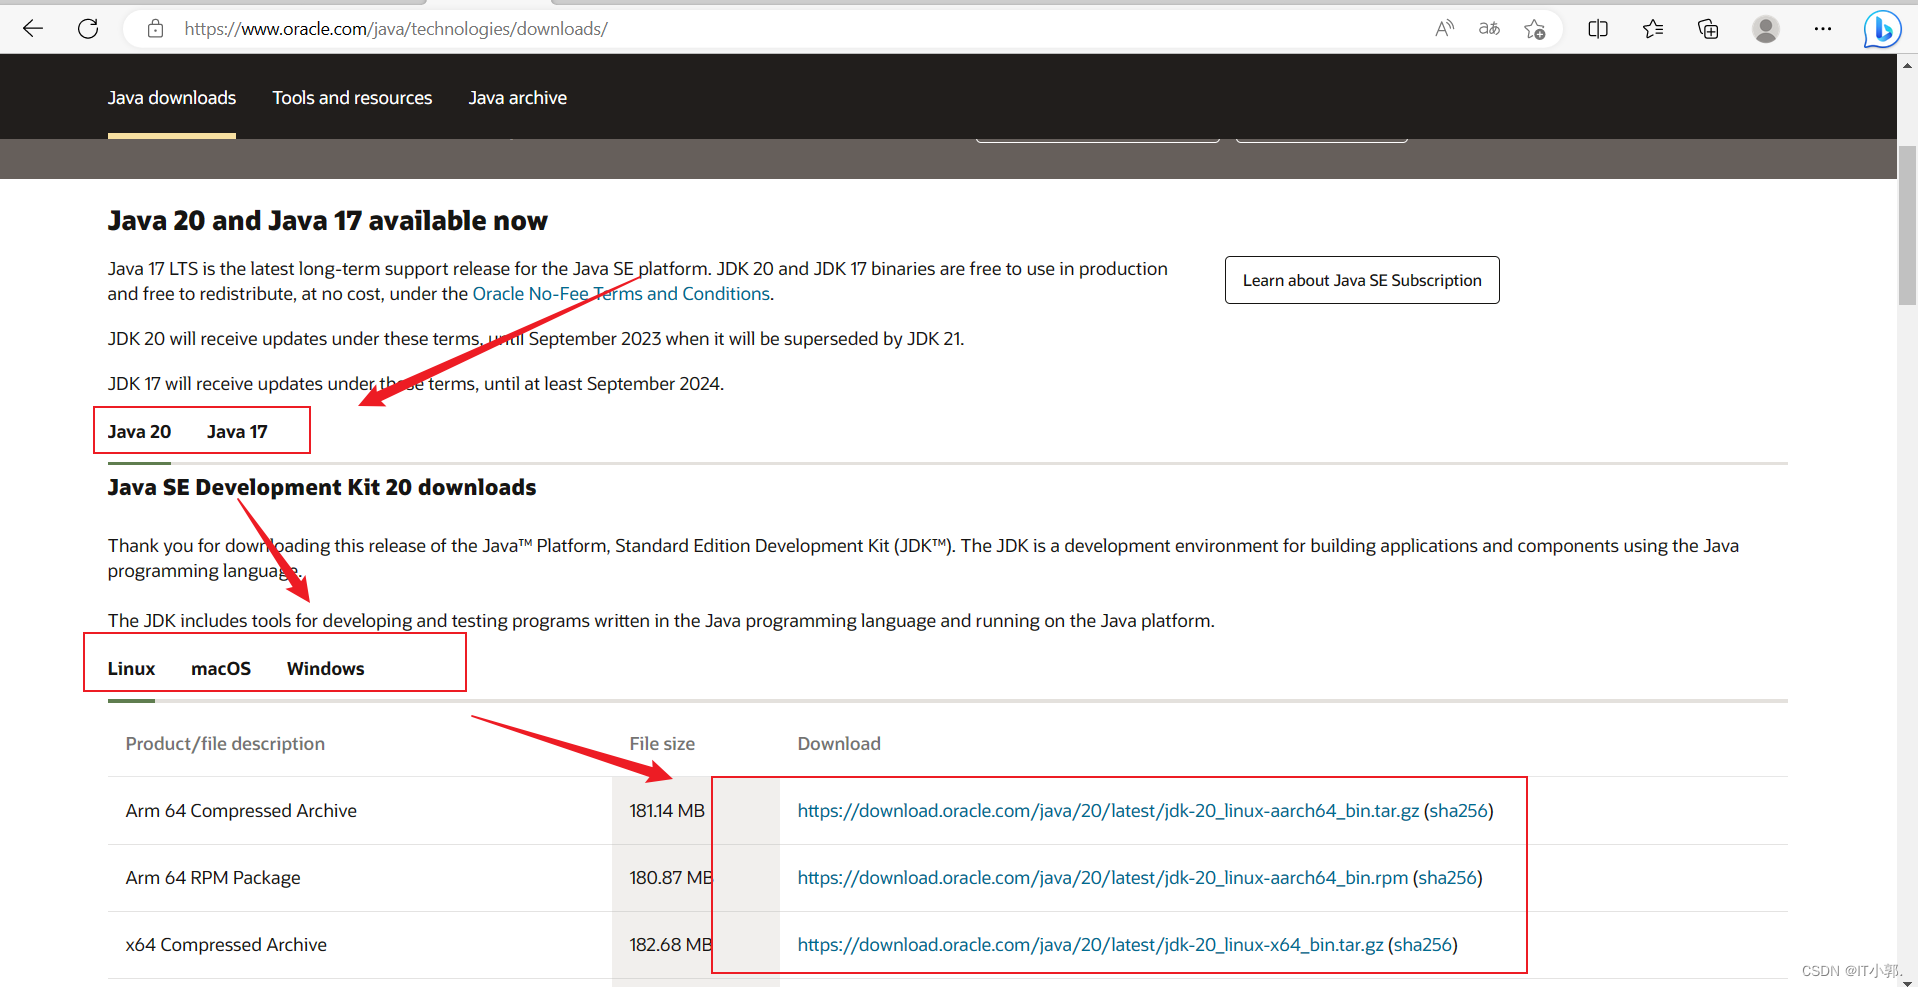The height and width of the screenshot is (987, 1918).
Task: Select the Linux platform tab
Action: point(131,669)
